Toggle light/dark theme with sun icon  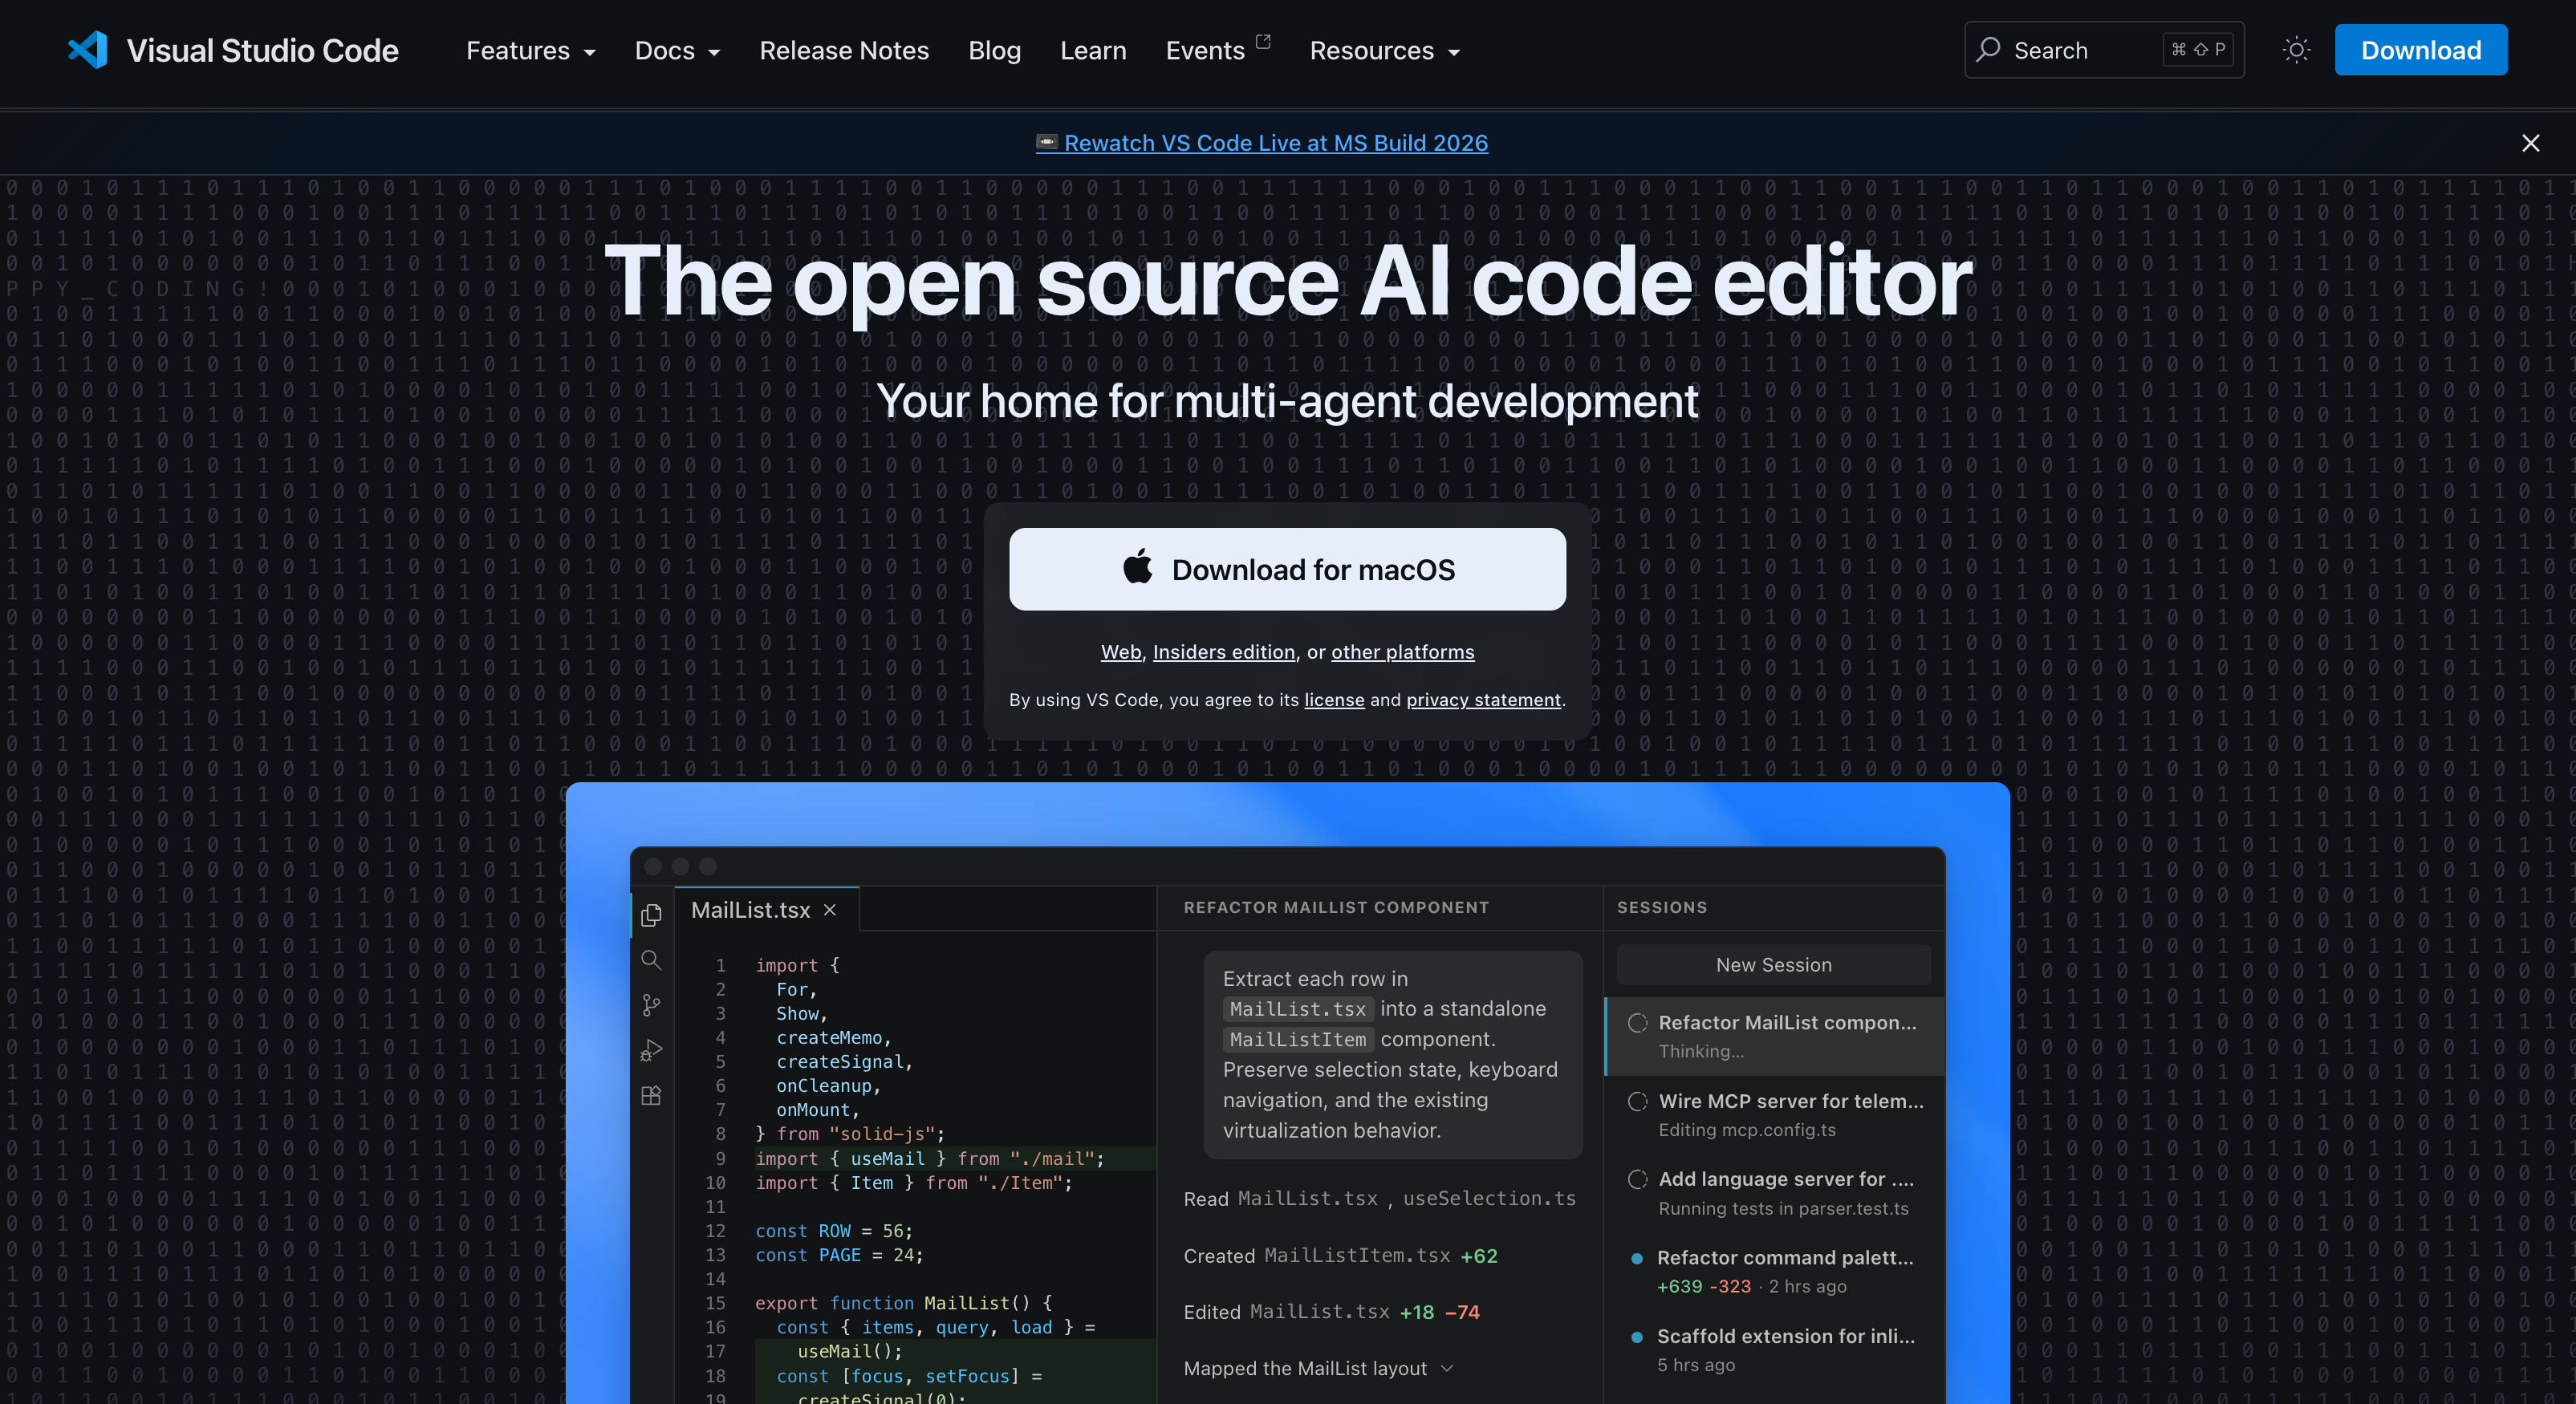click(x=2297, y=50)
